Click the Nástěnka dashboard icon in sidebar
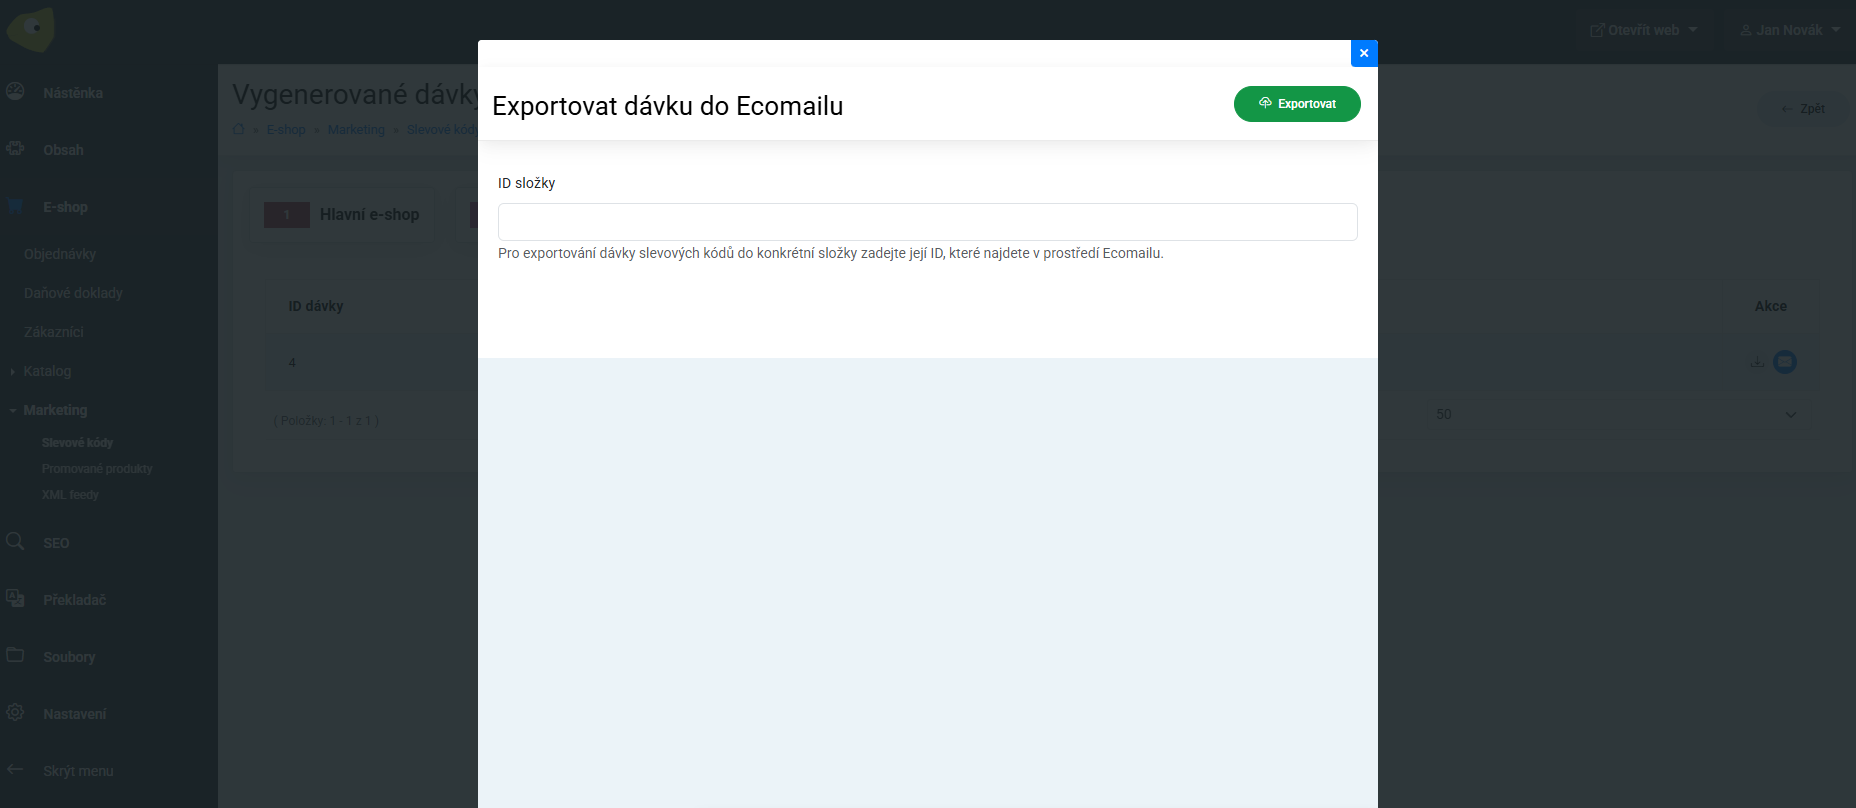The width and height of the screenshot is (1856, 808). tap(15, 92)
